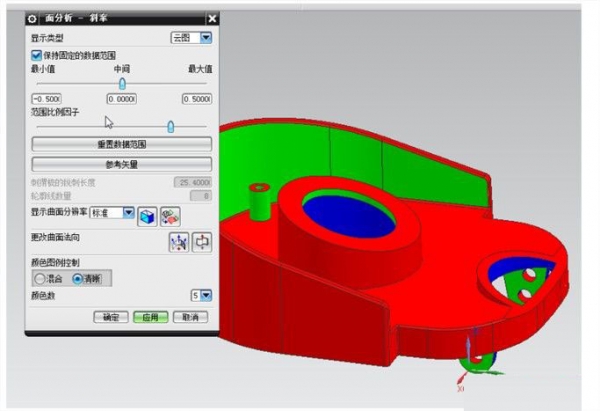
Task: Click the flip single face normal icon
Action: tap(202, 242)
